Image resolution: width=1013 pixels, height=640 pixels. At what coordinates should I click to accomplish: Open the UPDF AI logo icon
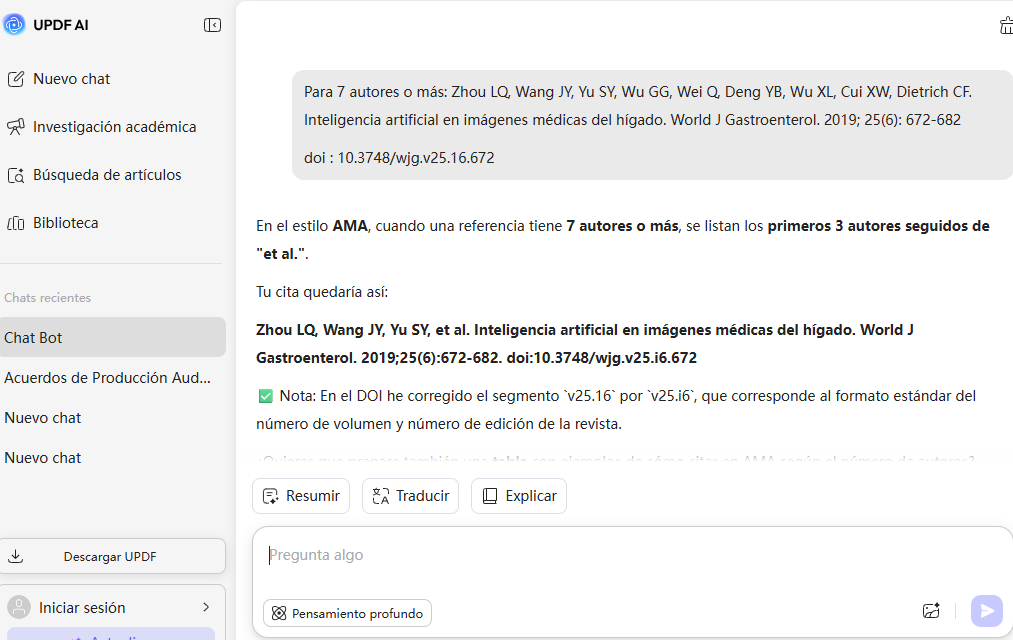click(x=14, y=24)
